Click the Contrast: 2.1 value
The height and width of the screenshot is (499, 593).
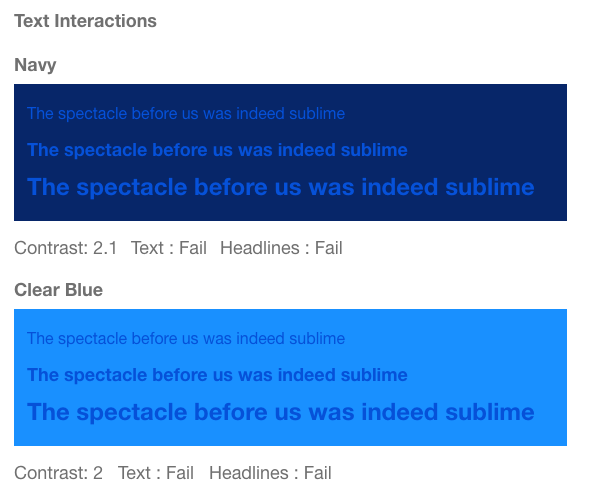[x=65, y=248]
